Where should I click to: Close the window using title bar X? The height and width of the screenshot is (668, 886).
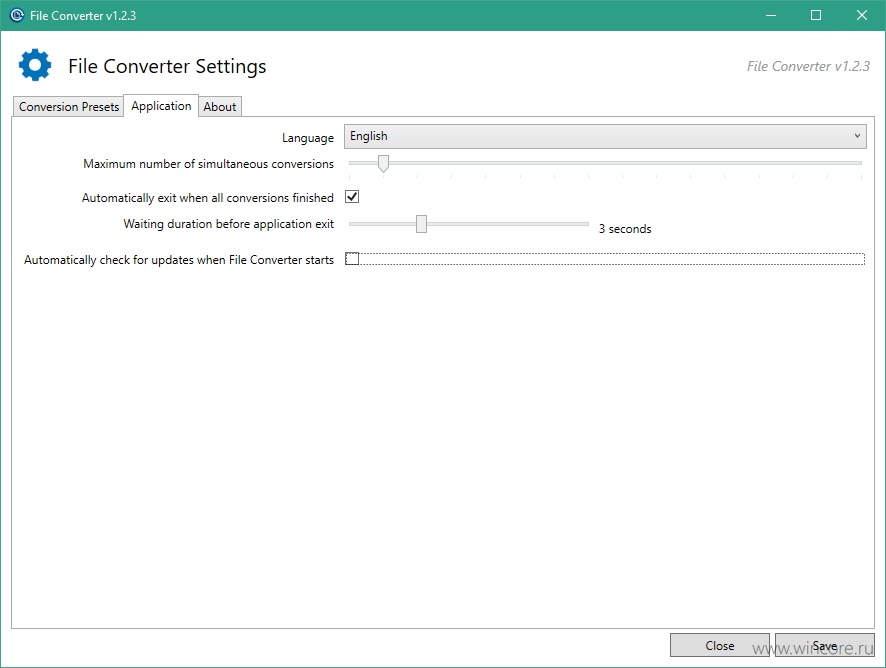pyautogui.click(x=862, y=15)
